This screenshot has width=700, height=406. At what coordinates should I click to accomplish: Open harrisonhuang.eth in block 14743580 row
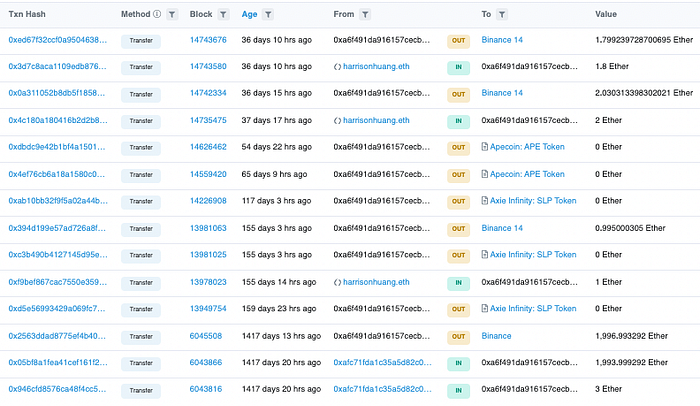pos(376,66)
